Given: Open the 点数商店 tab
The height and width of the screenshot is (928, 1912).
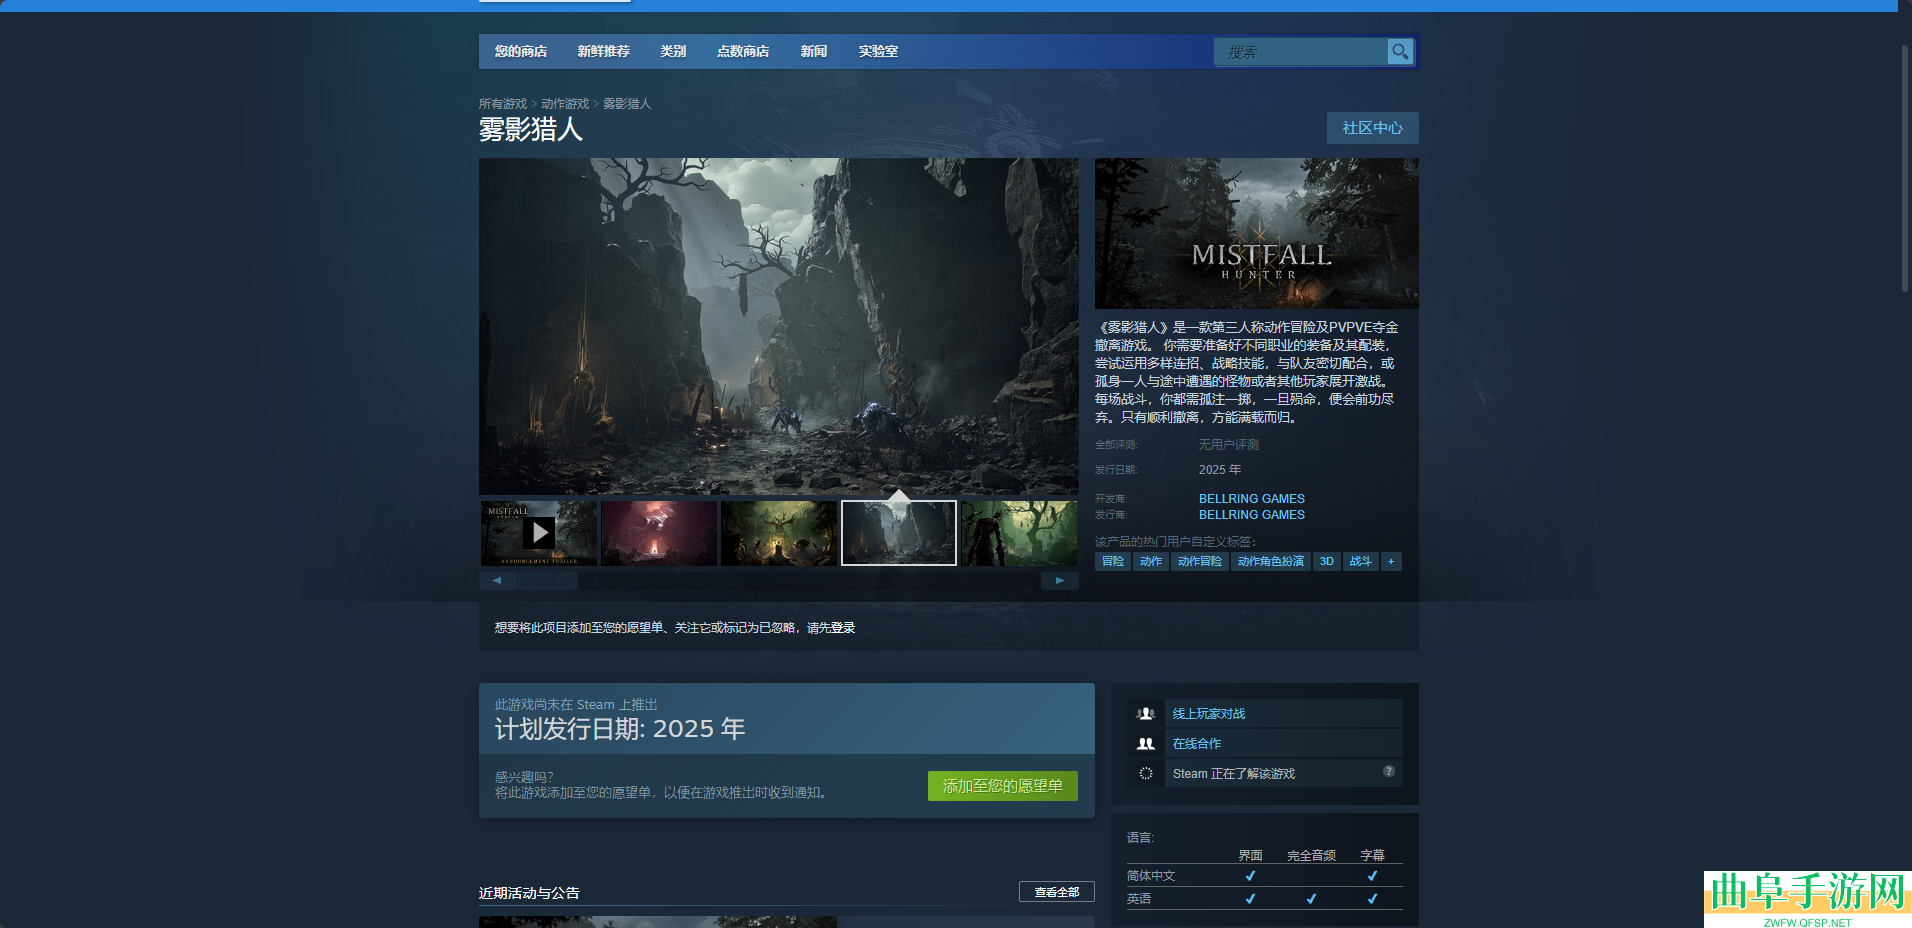Looking at the screenshot, I should [x=743, y=51].
